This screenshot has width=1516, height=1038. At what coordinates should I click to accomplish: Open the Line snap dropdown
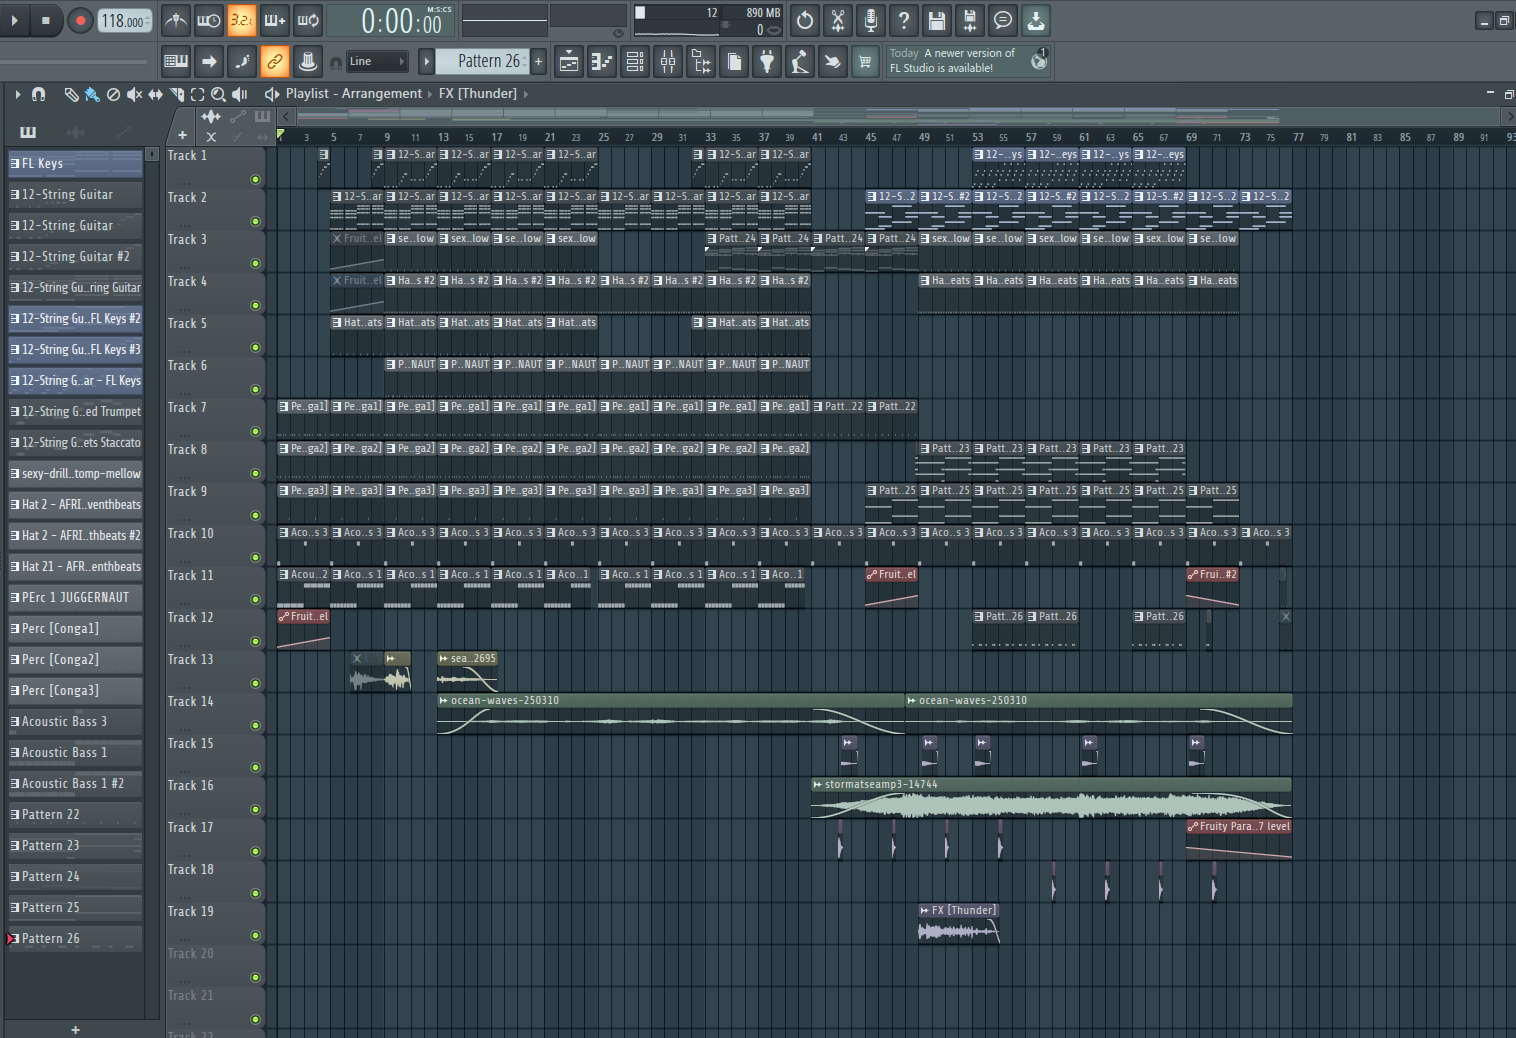(x=377, y=61)
